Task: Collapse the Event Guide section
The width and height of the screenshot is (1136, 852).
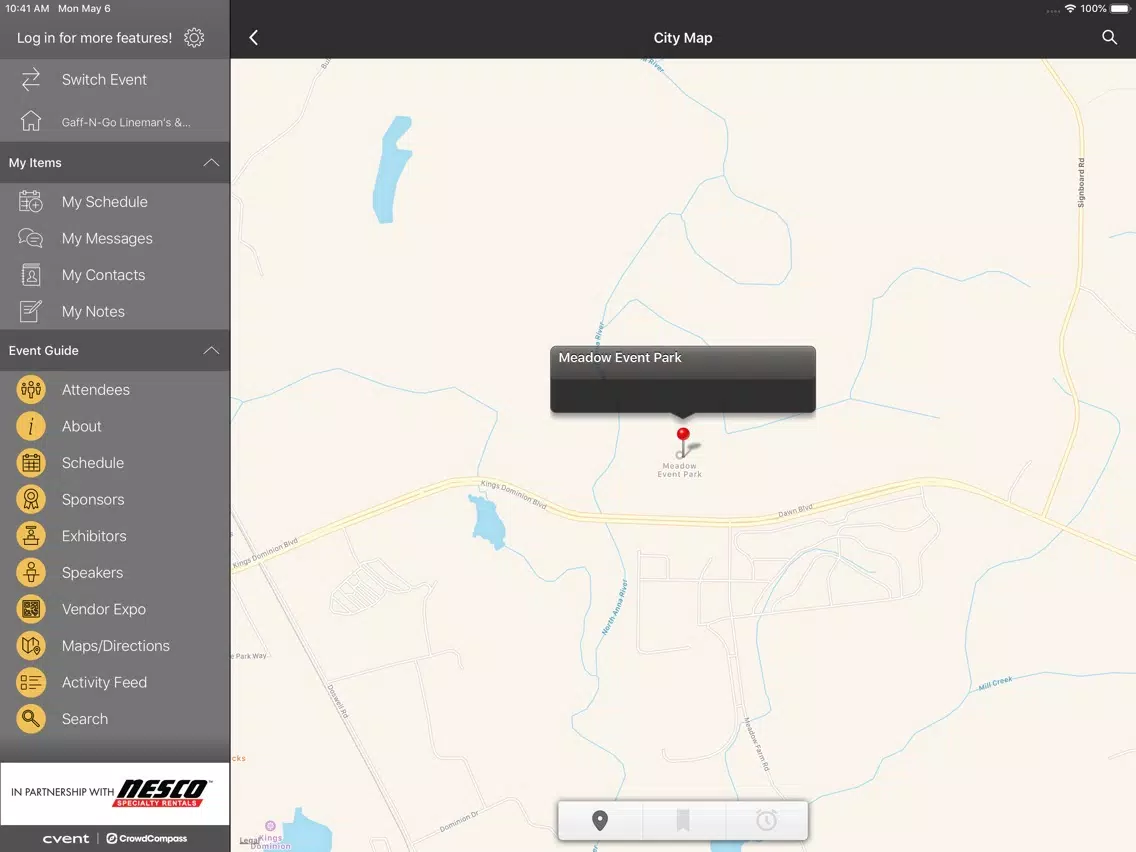Action: point(211,351)
